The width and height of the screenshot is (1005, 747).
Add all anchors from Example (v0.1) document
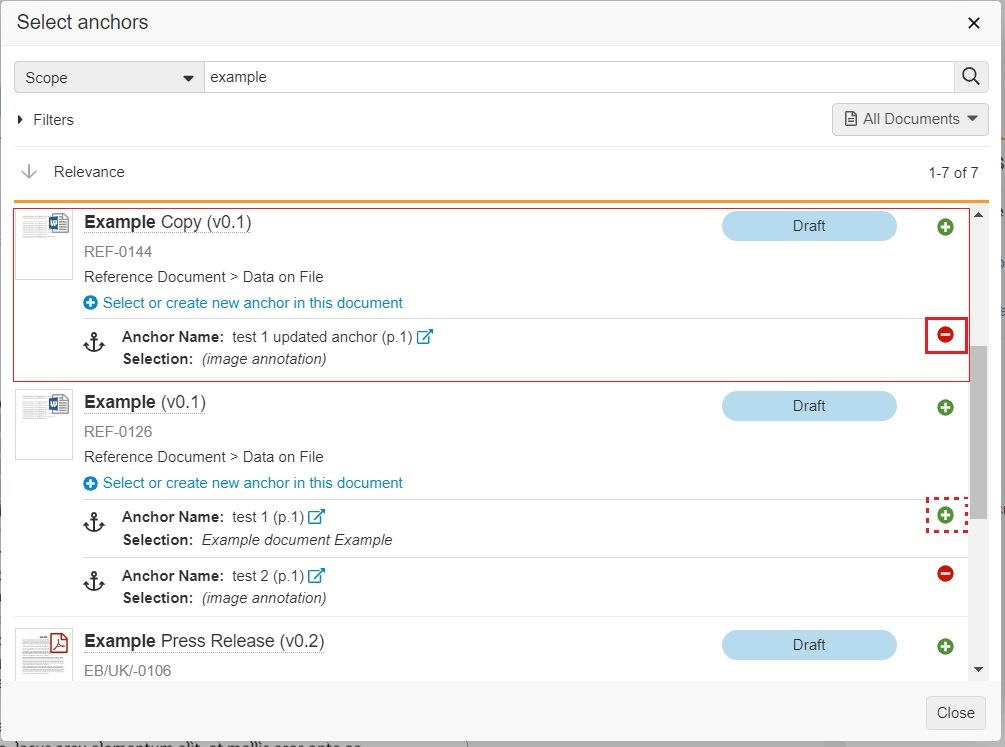(945, 407)
